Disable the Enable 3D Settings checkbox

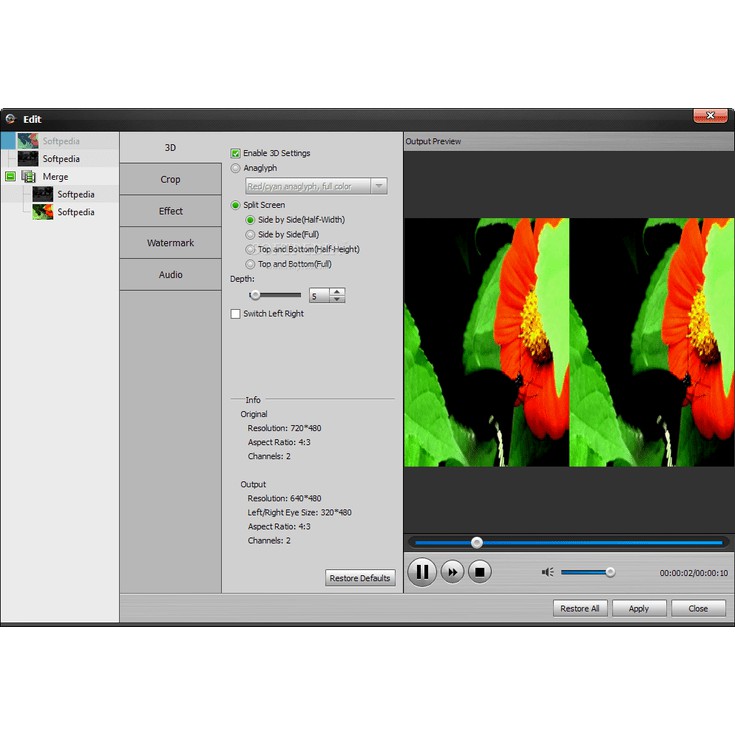pyautogui.click(x=236, y=153)
